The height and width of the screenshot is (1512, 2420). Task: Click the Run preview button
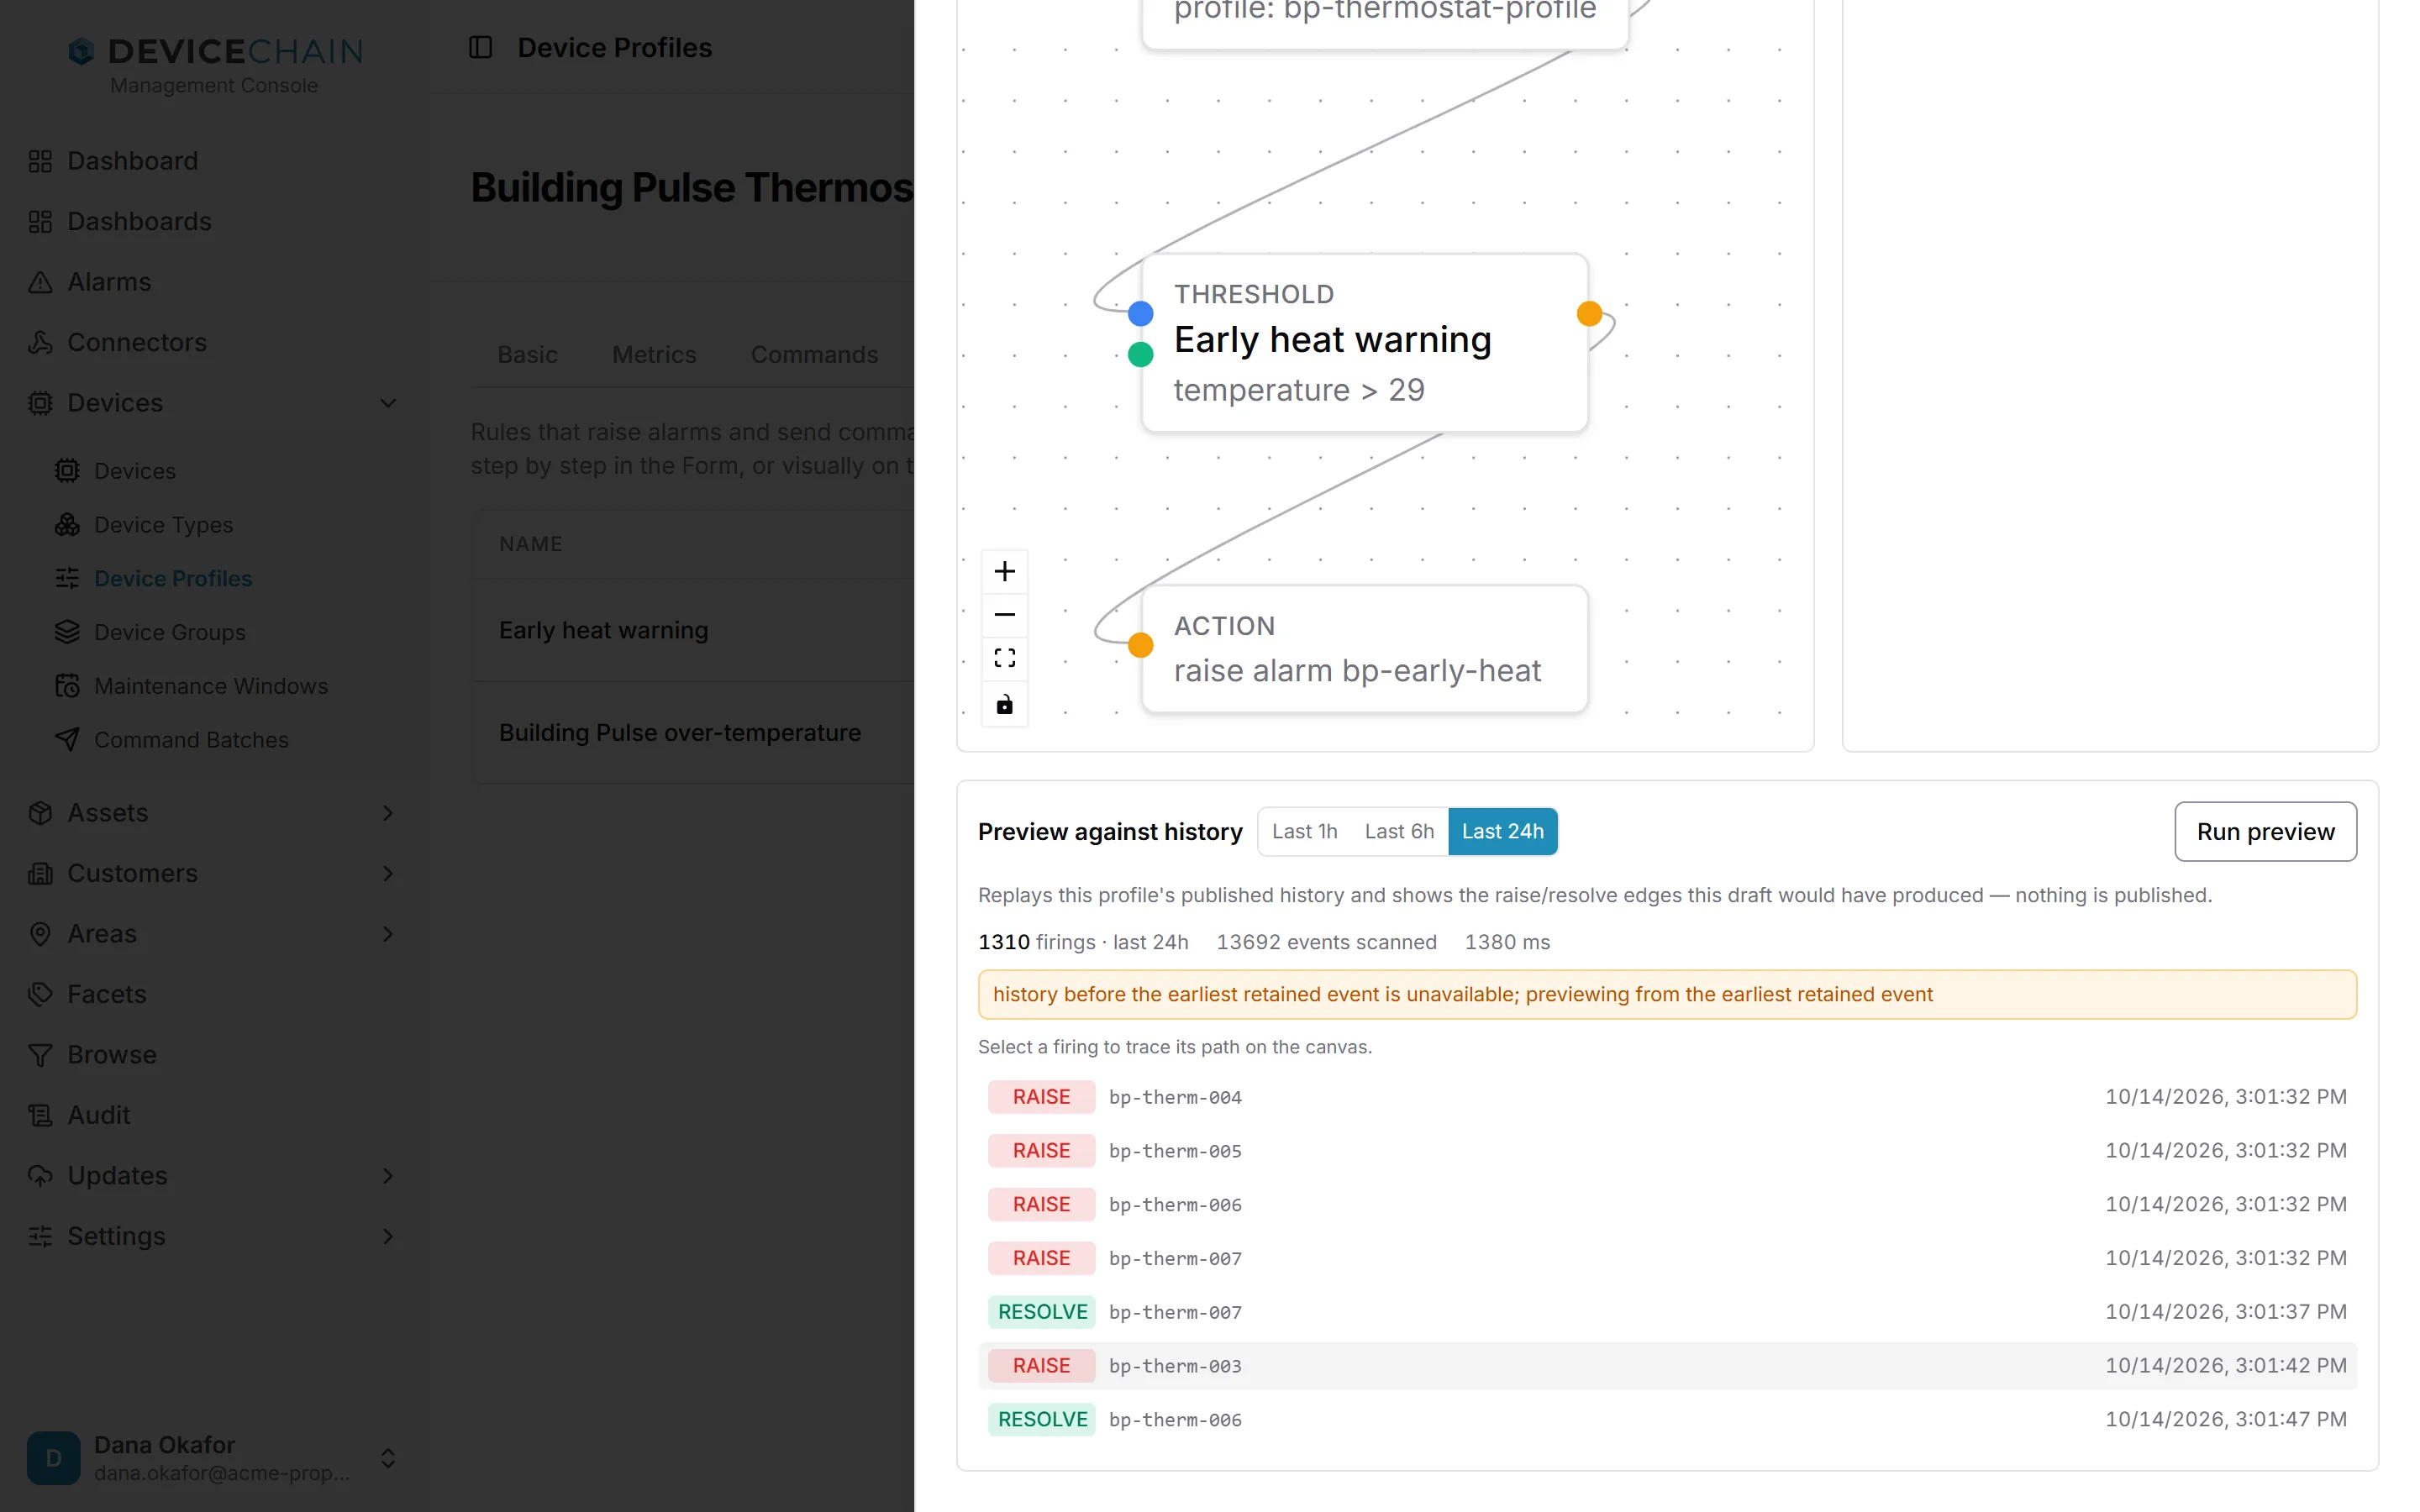[x=2265, y=831]
